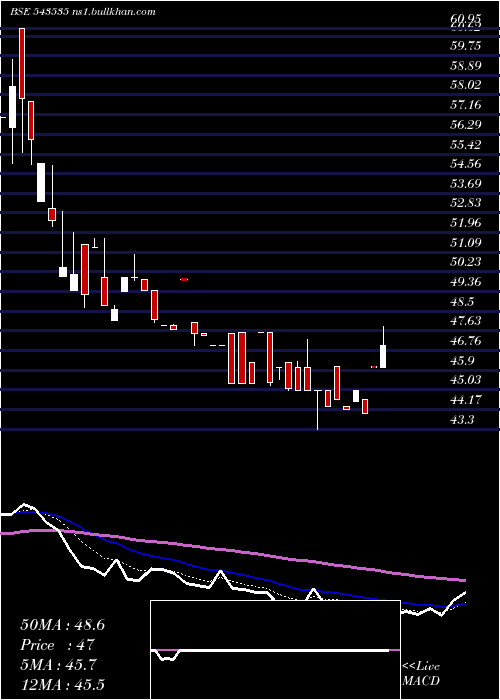Select the 60.95 price axis label
Viewport: 500px width, 700px height.
pyautogui.click(x=466, y=19)
